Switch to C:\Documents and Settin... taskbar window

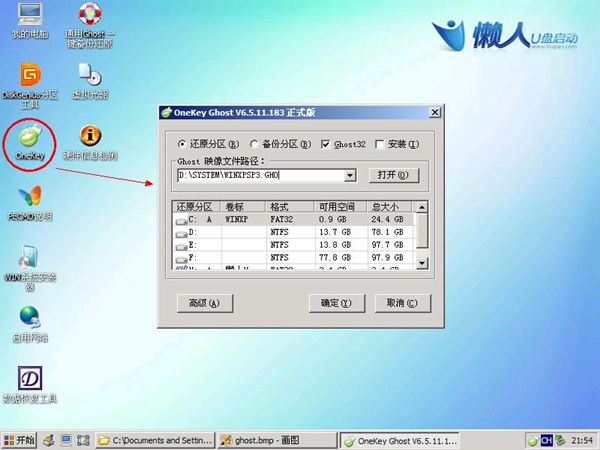tap(155, 440)
